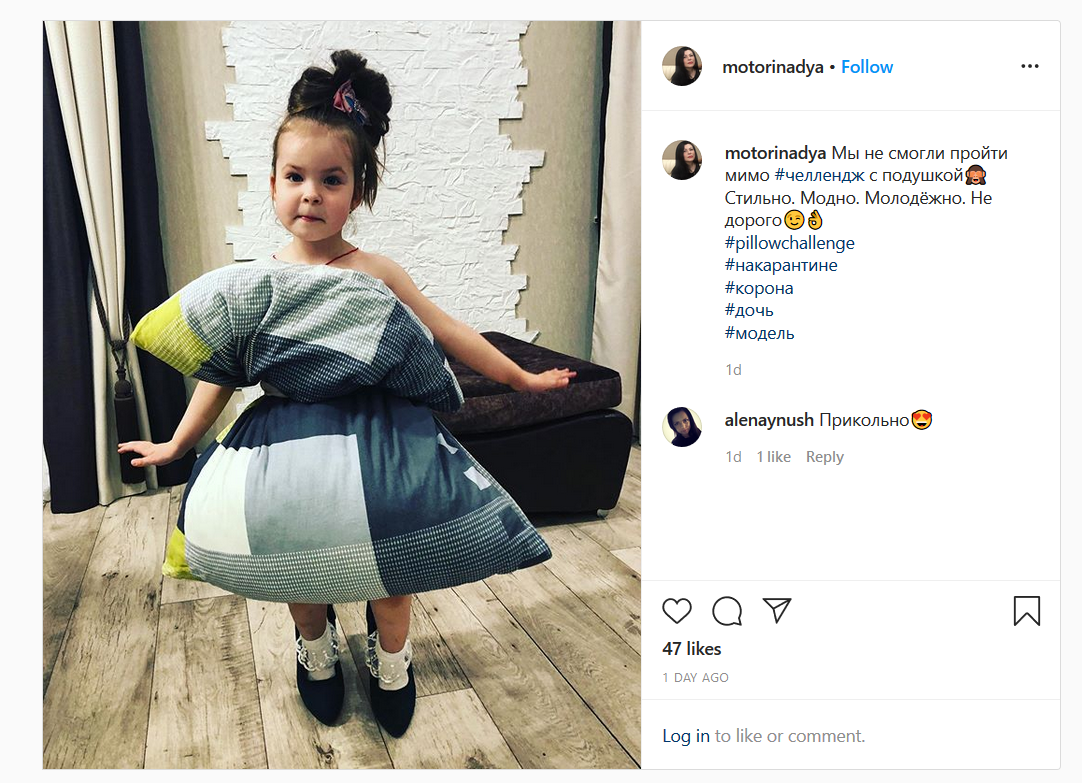Open the #корона hashtag

point(759,288)
